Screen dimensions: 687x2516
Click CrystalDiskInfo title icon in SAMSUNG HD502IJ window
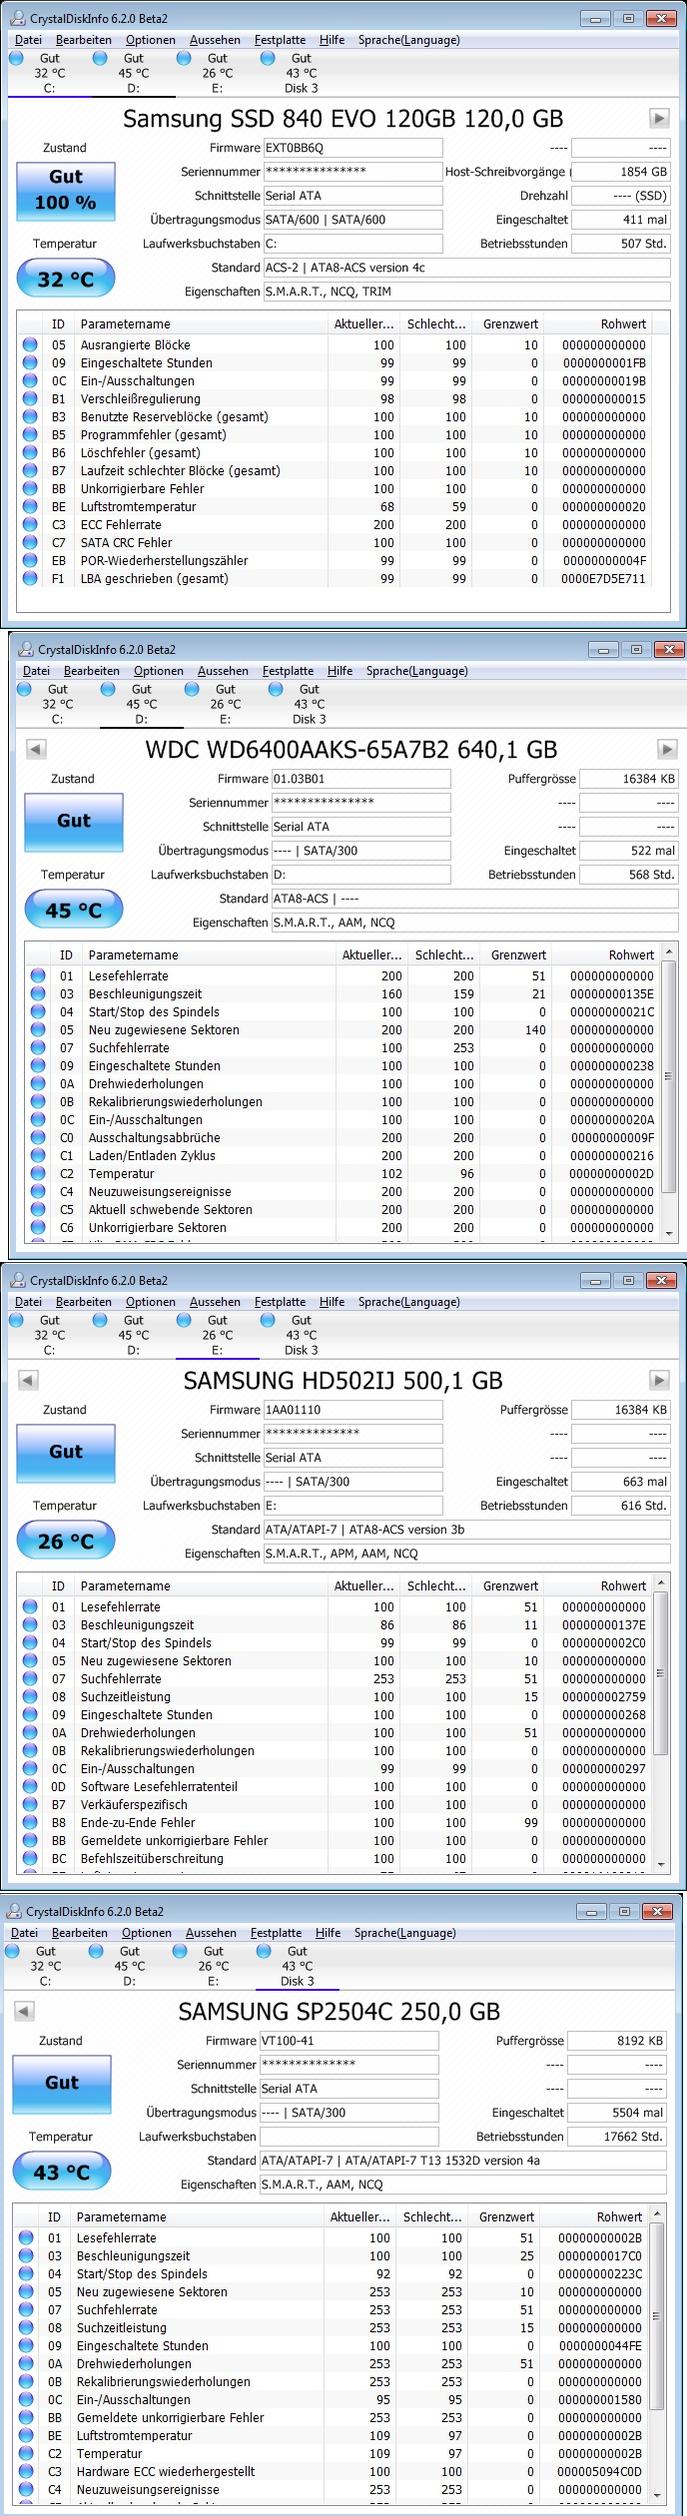point(19,1280)
